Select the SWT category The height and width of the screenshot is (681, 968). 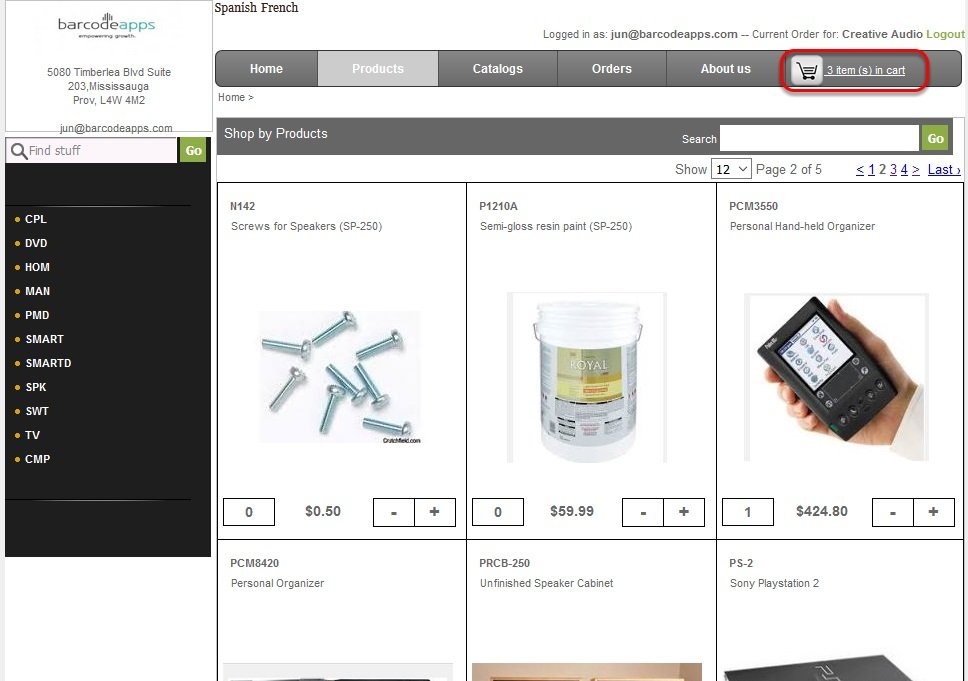click(37, 412)
